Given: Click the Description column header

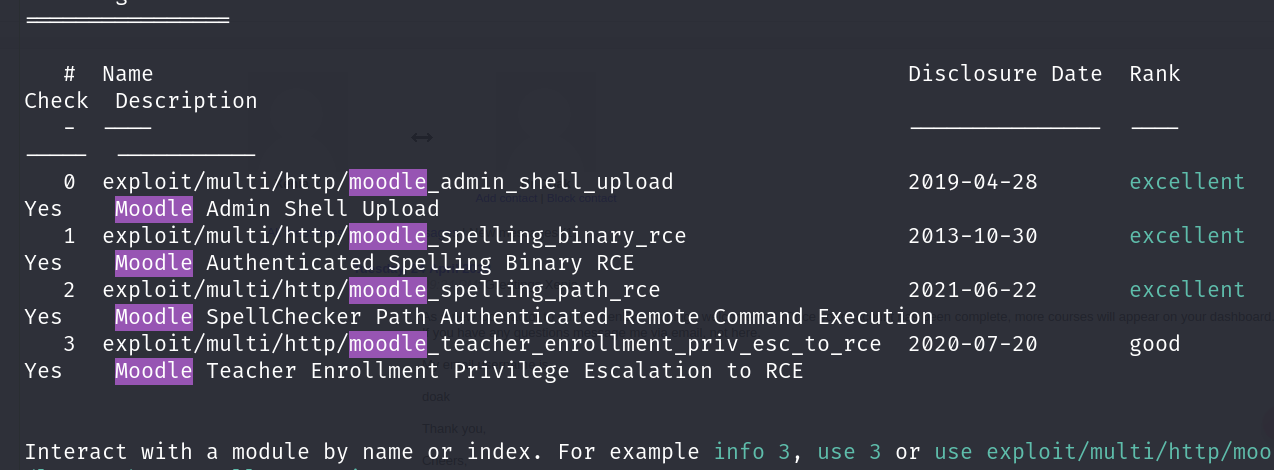Looking at the screenshot, I should click(x=186, y=101).
